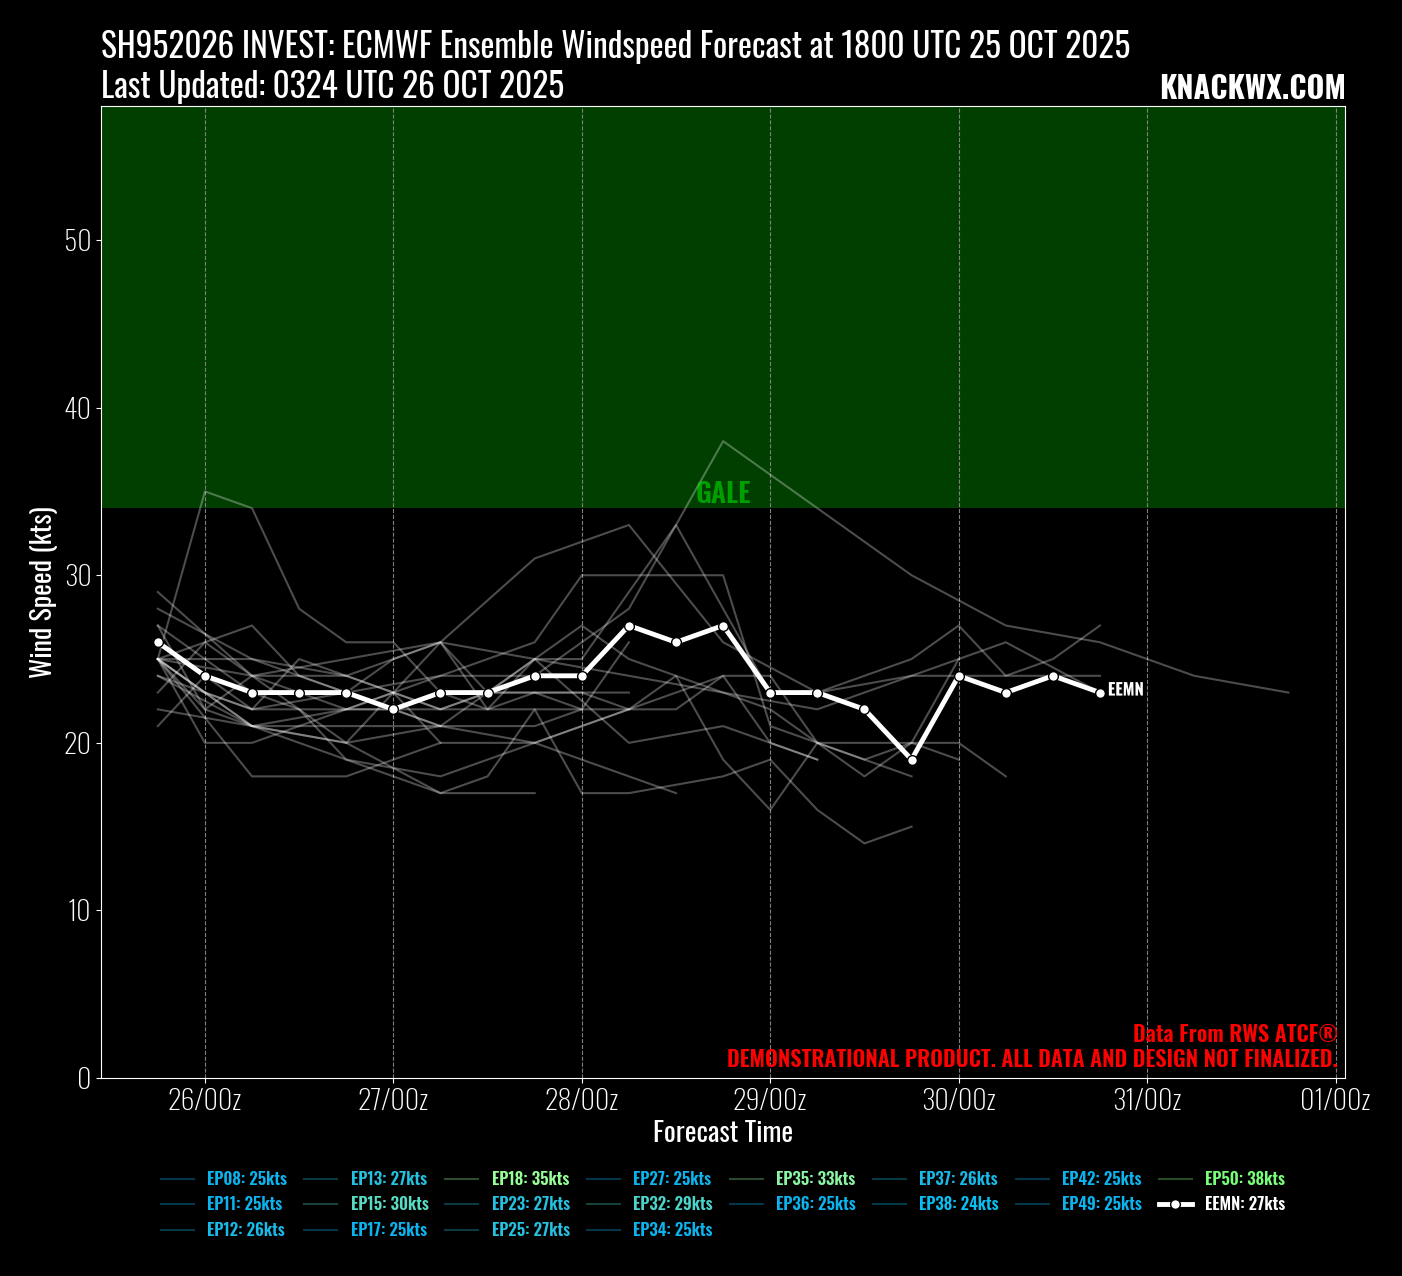Click the 31/00z x-axis tick label

pos(1147,1101)
